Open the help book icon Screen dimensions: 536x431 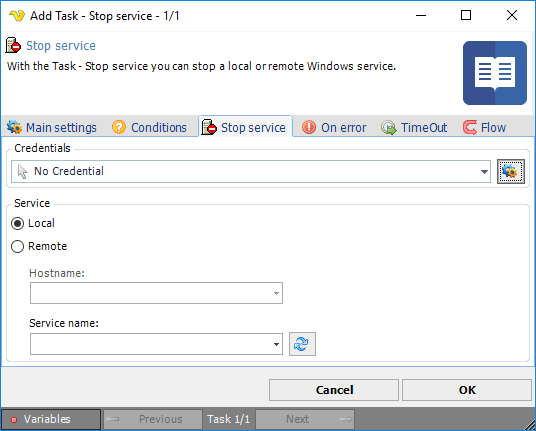[x=495, y=73]
